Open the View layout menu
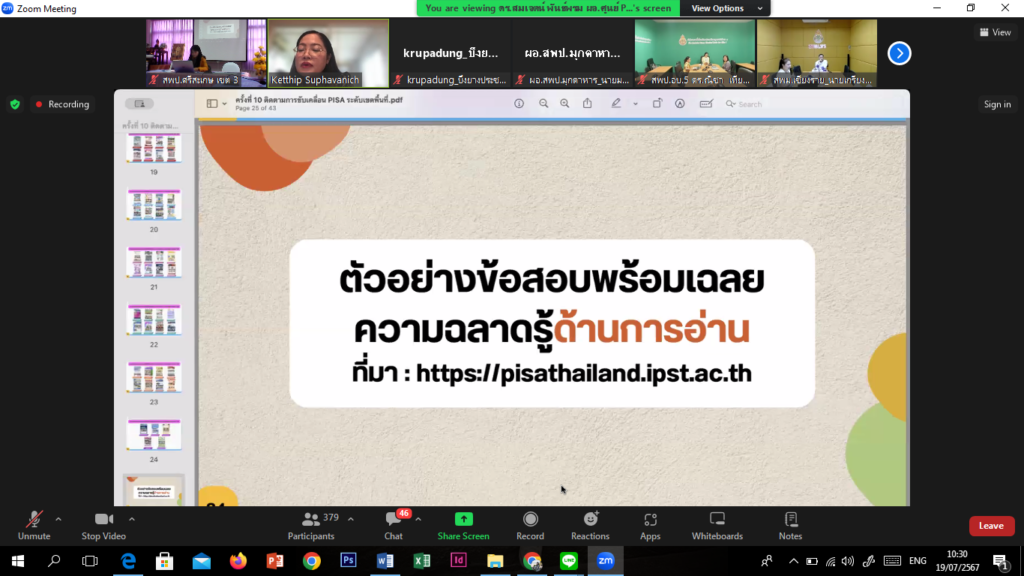This screenshot has width=1024, height=576. (994, 32)
